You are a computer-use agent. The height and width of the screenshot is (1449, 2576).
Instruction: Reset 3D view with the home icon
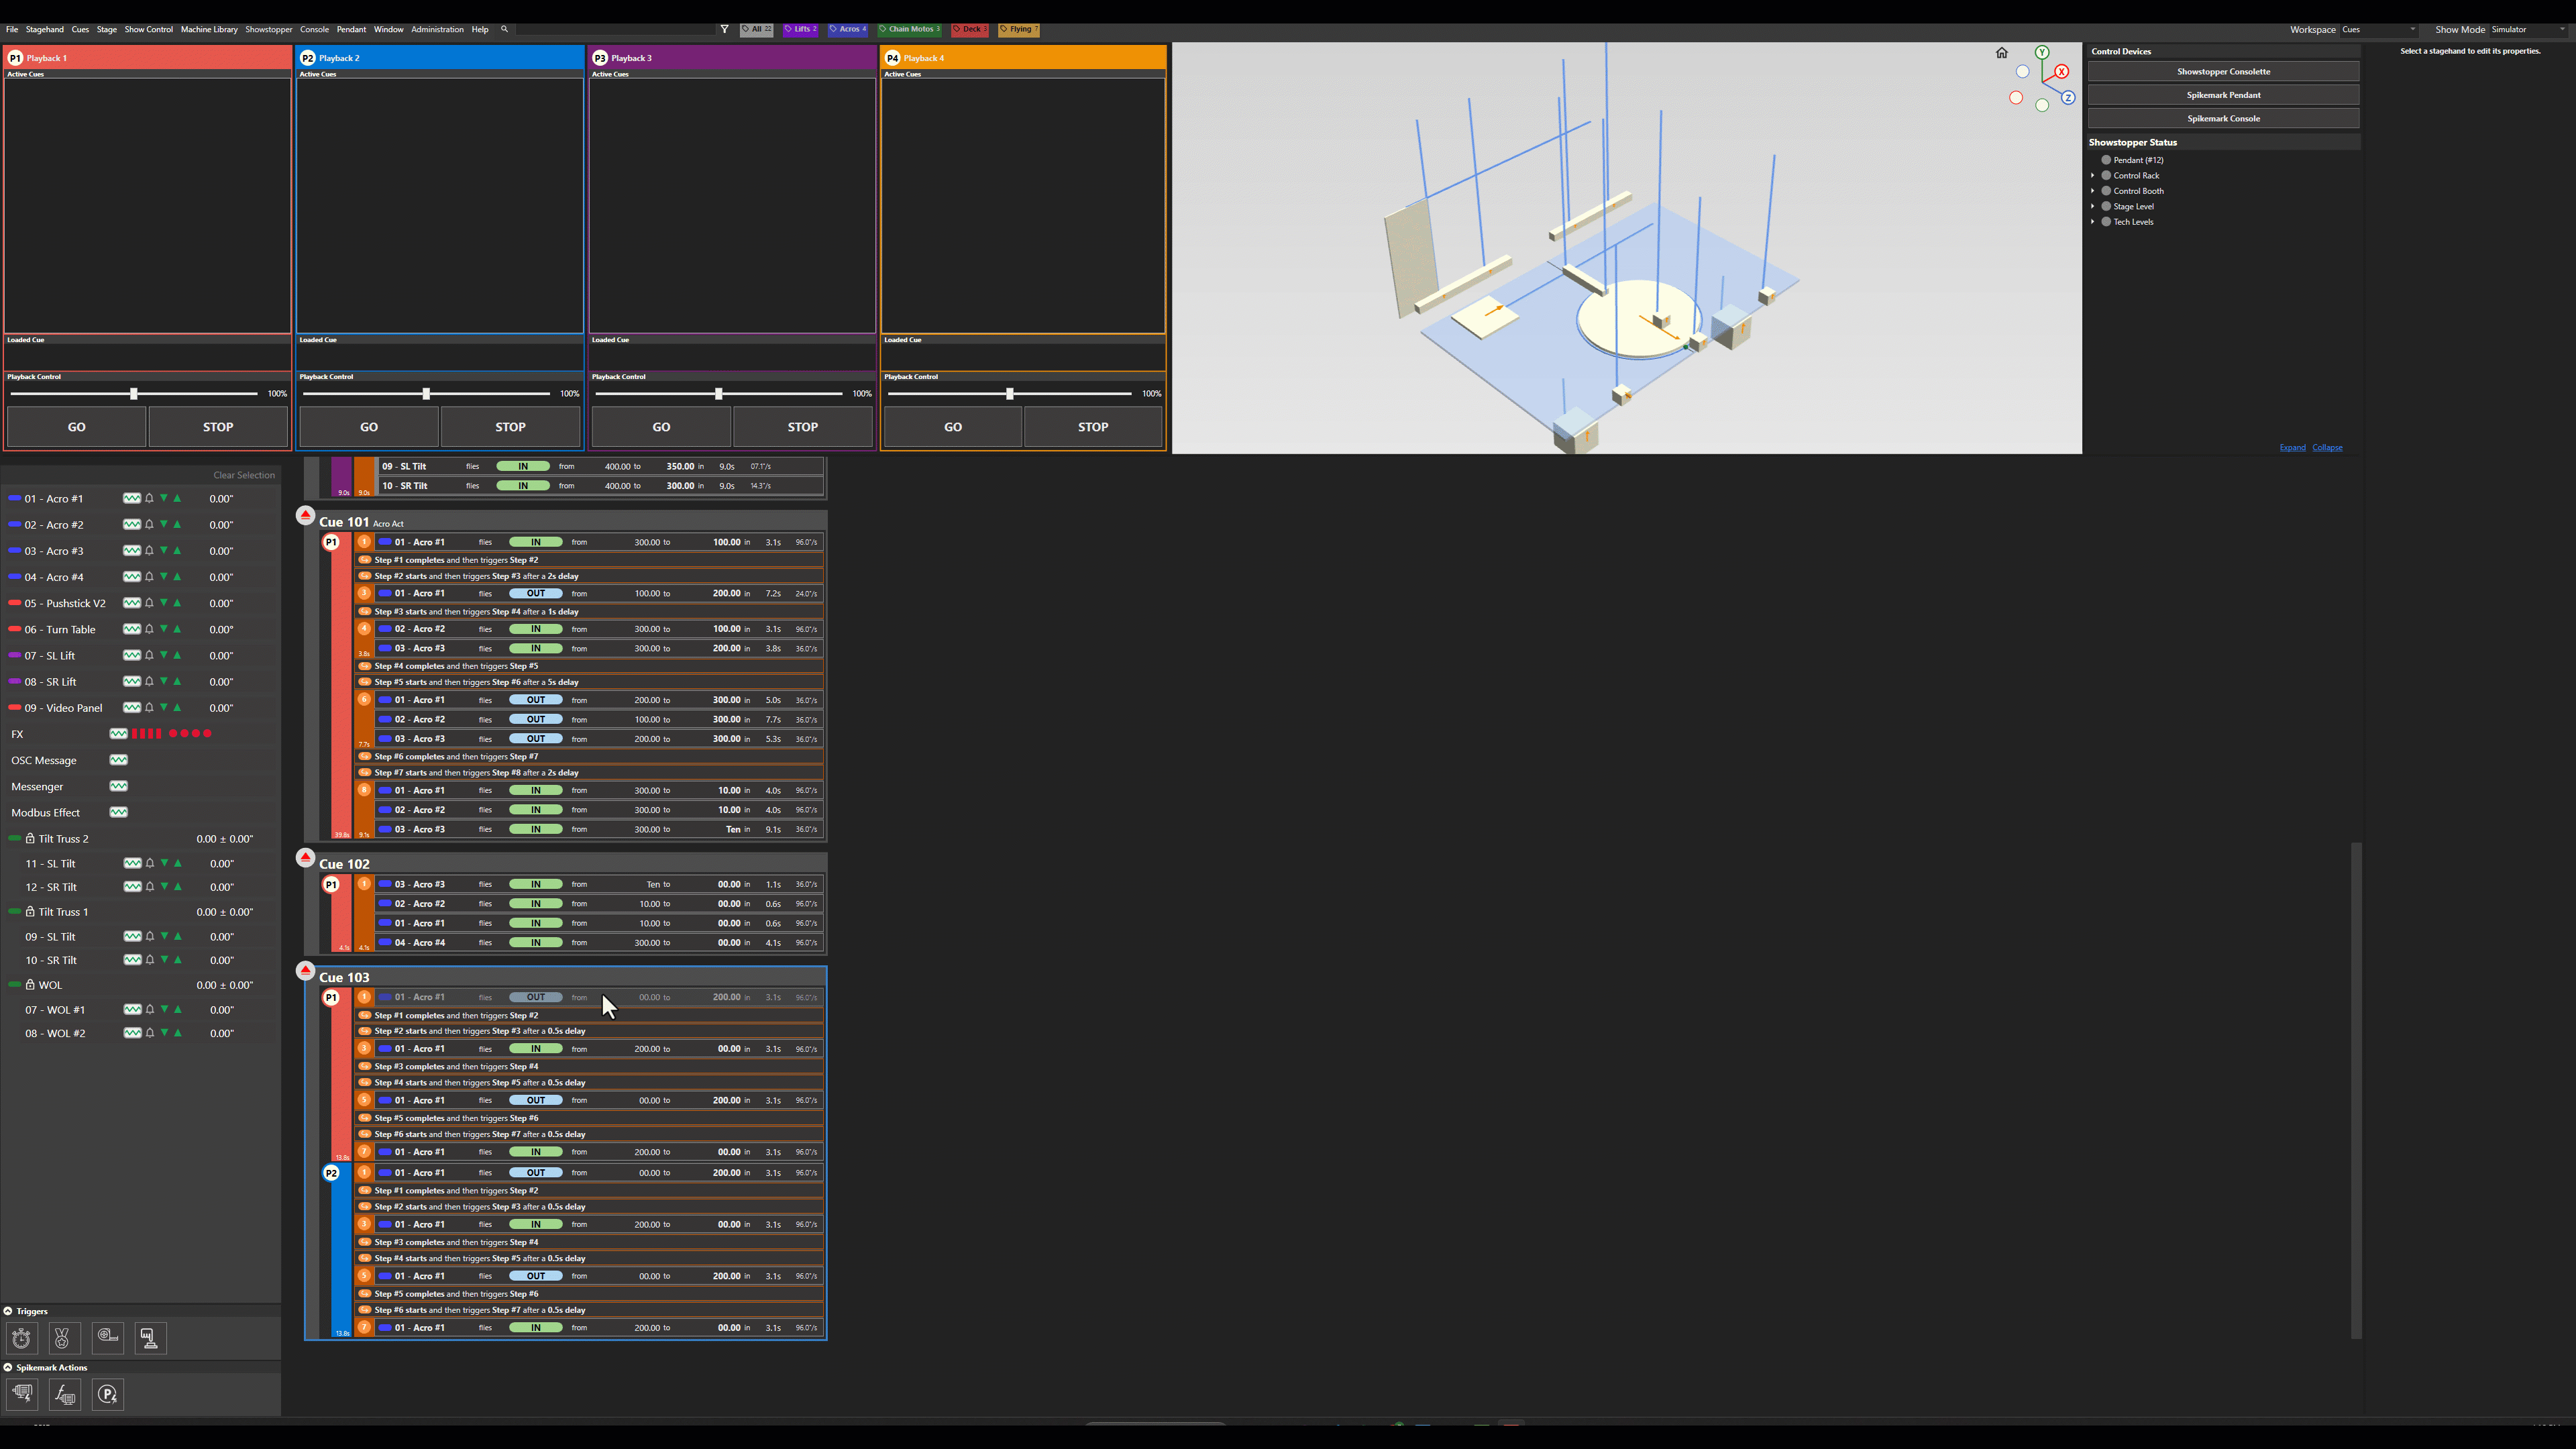[2001, 53]
